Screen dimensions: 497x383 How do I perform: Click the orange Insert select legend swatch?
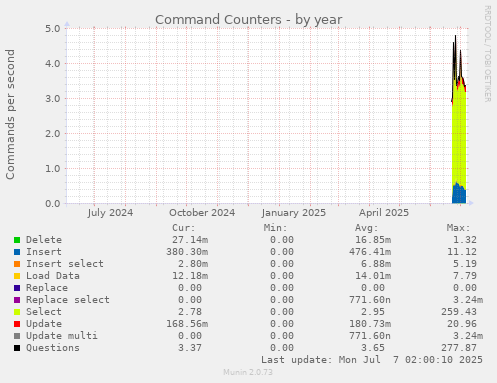(17, 264)
